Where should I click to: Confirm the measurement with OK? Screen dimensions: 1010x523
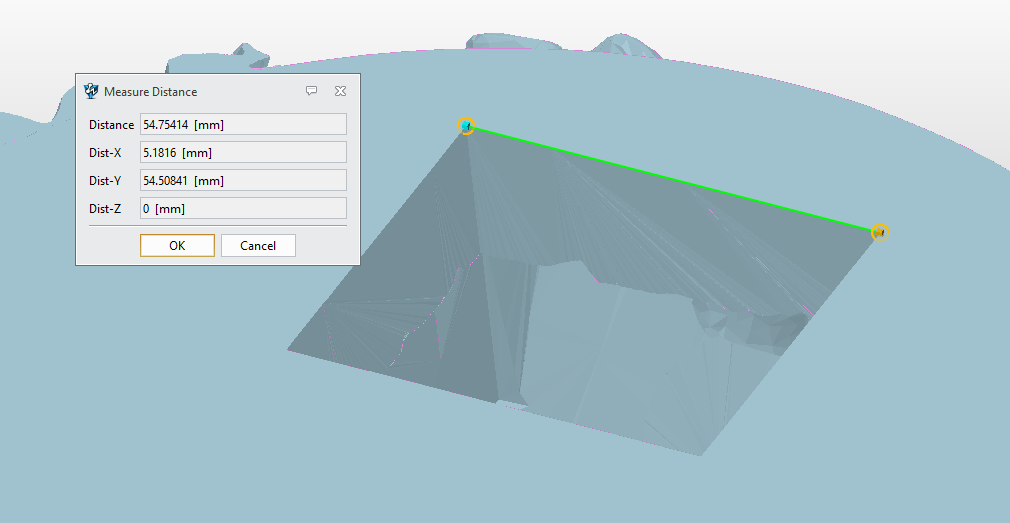(x=177, y=246)
